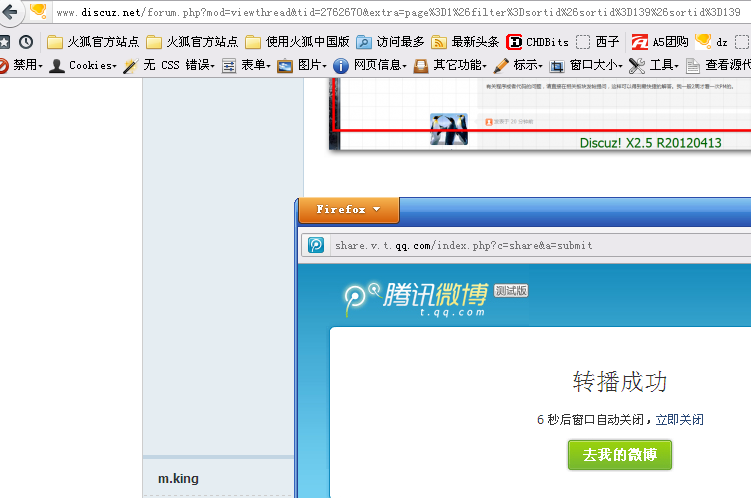Click penguin avatar thumbnail in forum image
This screenshot has width=751, height=498.
[x=449, y=129]
